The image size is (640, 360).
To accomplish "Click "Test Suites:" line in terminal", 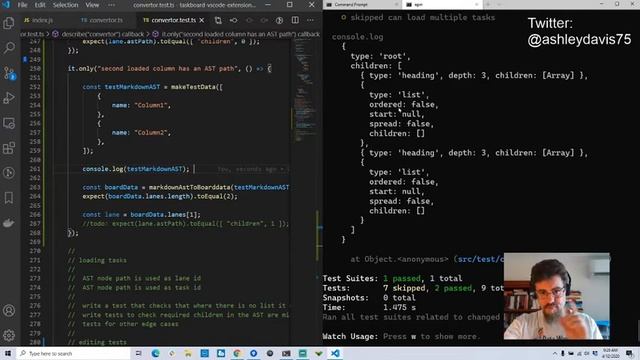I will click(x=392, y=278).
